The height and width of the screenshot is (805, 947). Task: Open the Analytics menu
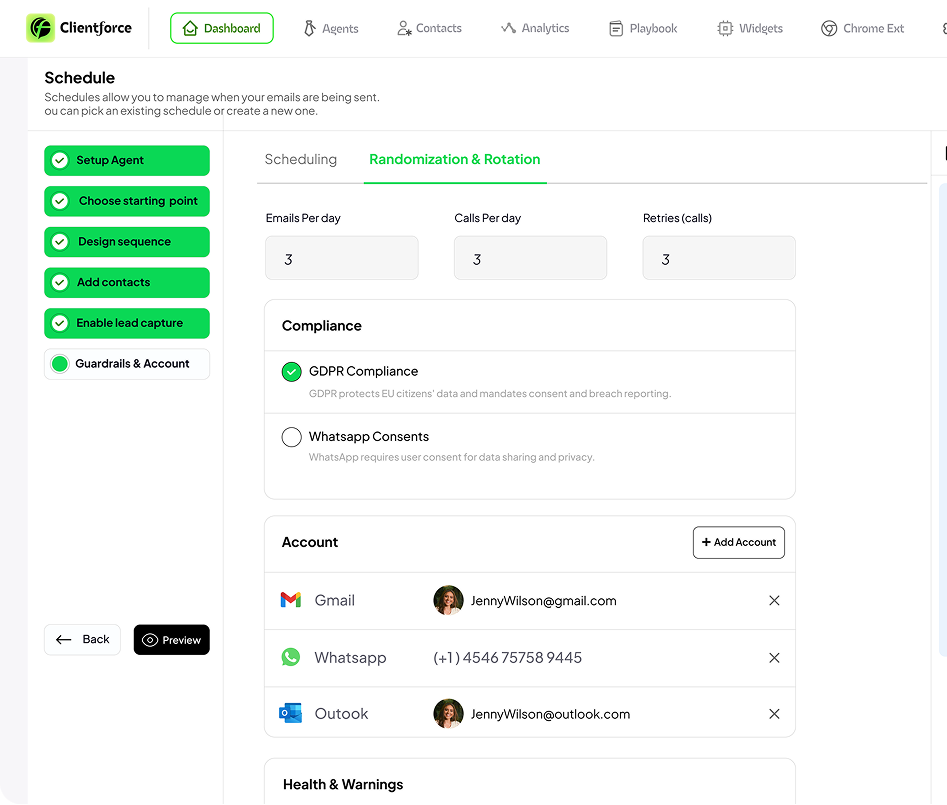pos(535,28)
